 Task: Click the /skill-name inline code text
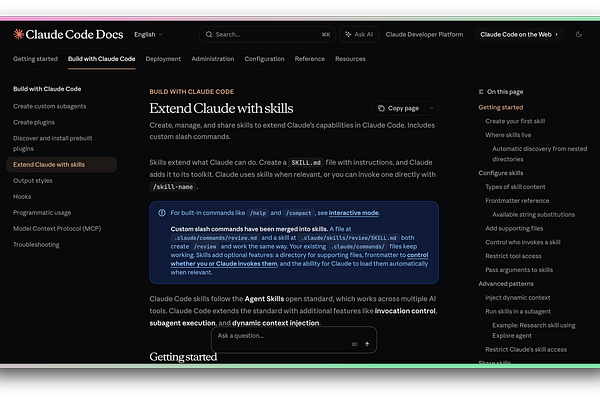tap(173, 187)
